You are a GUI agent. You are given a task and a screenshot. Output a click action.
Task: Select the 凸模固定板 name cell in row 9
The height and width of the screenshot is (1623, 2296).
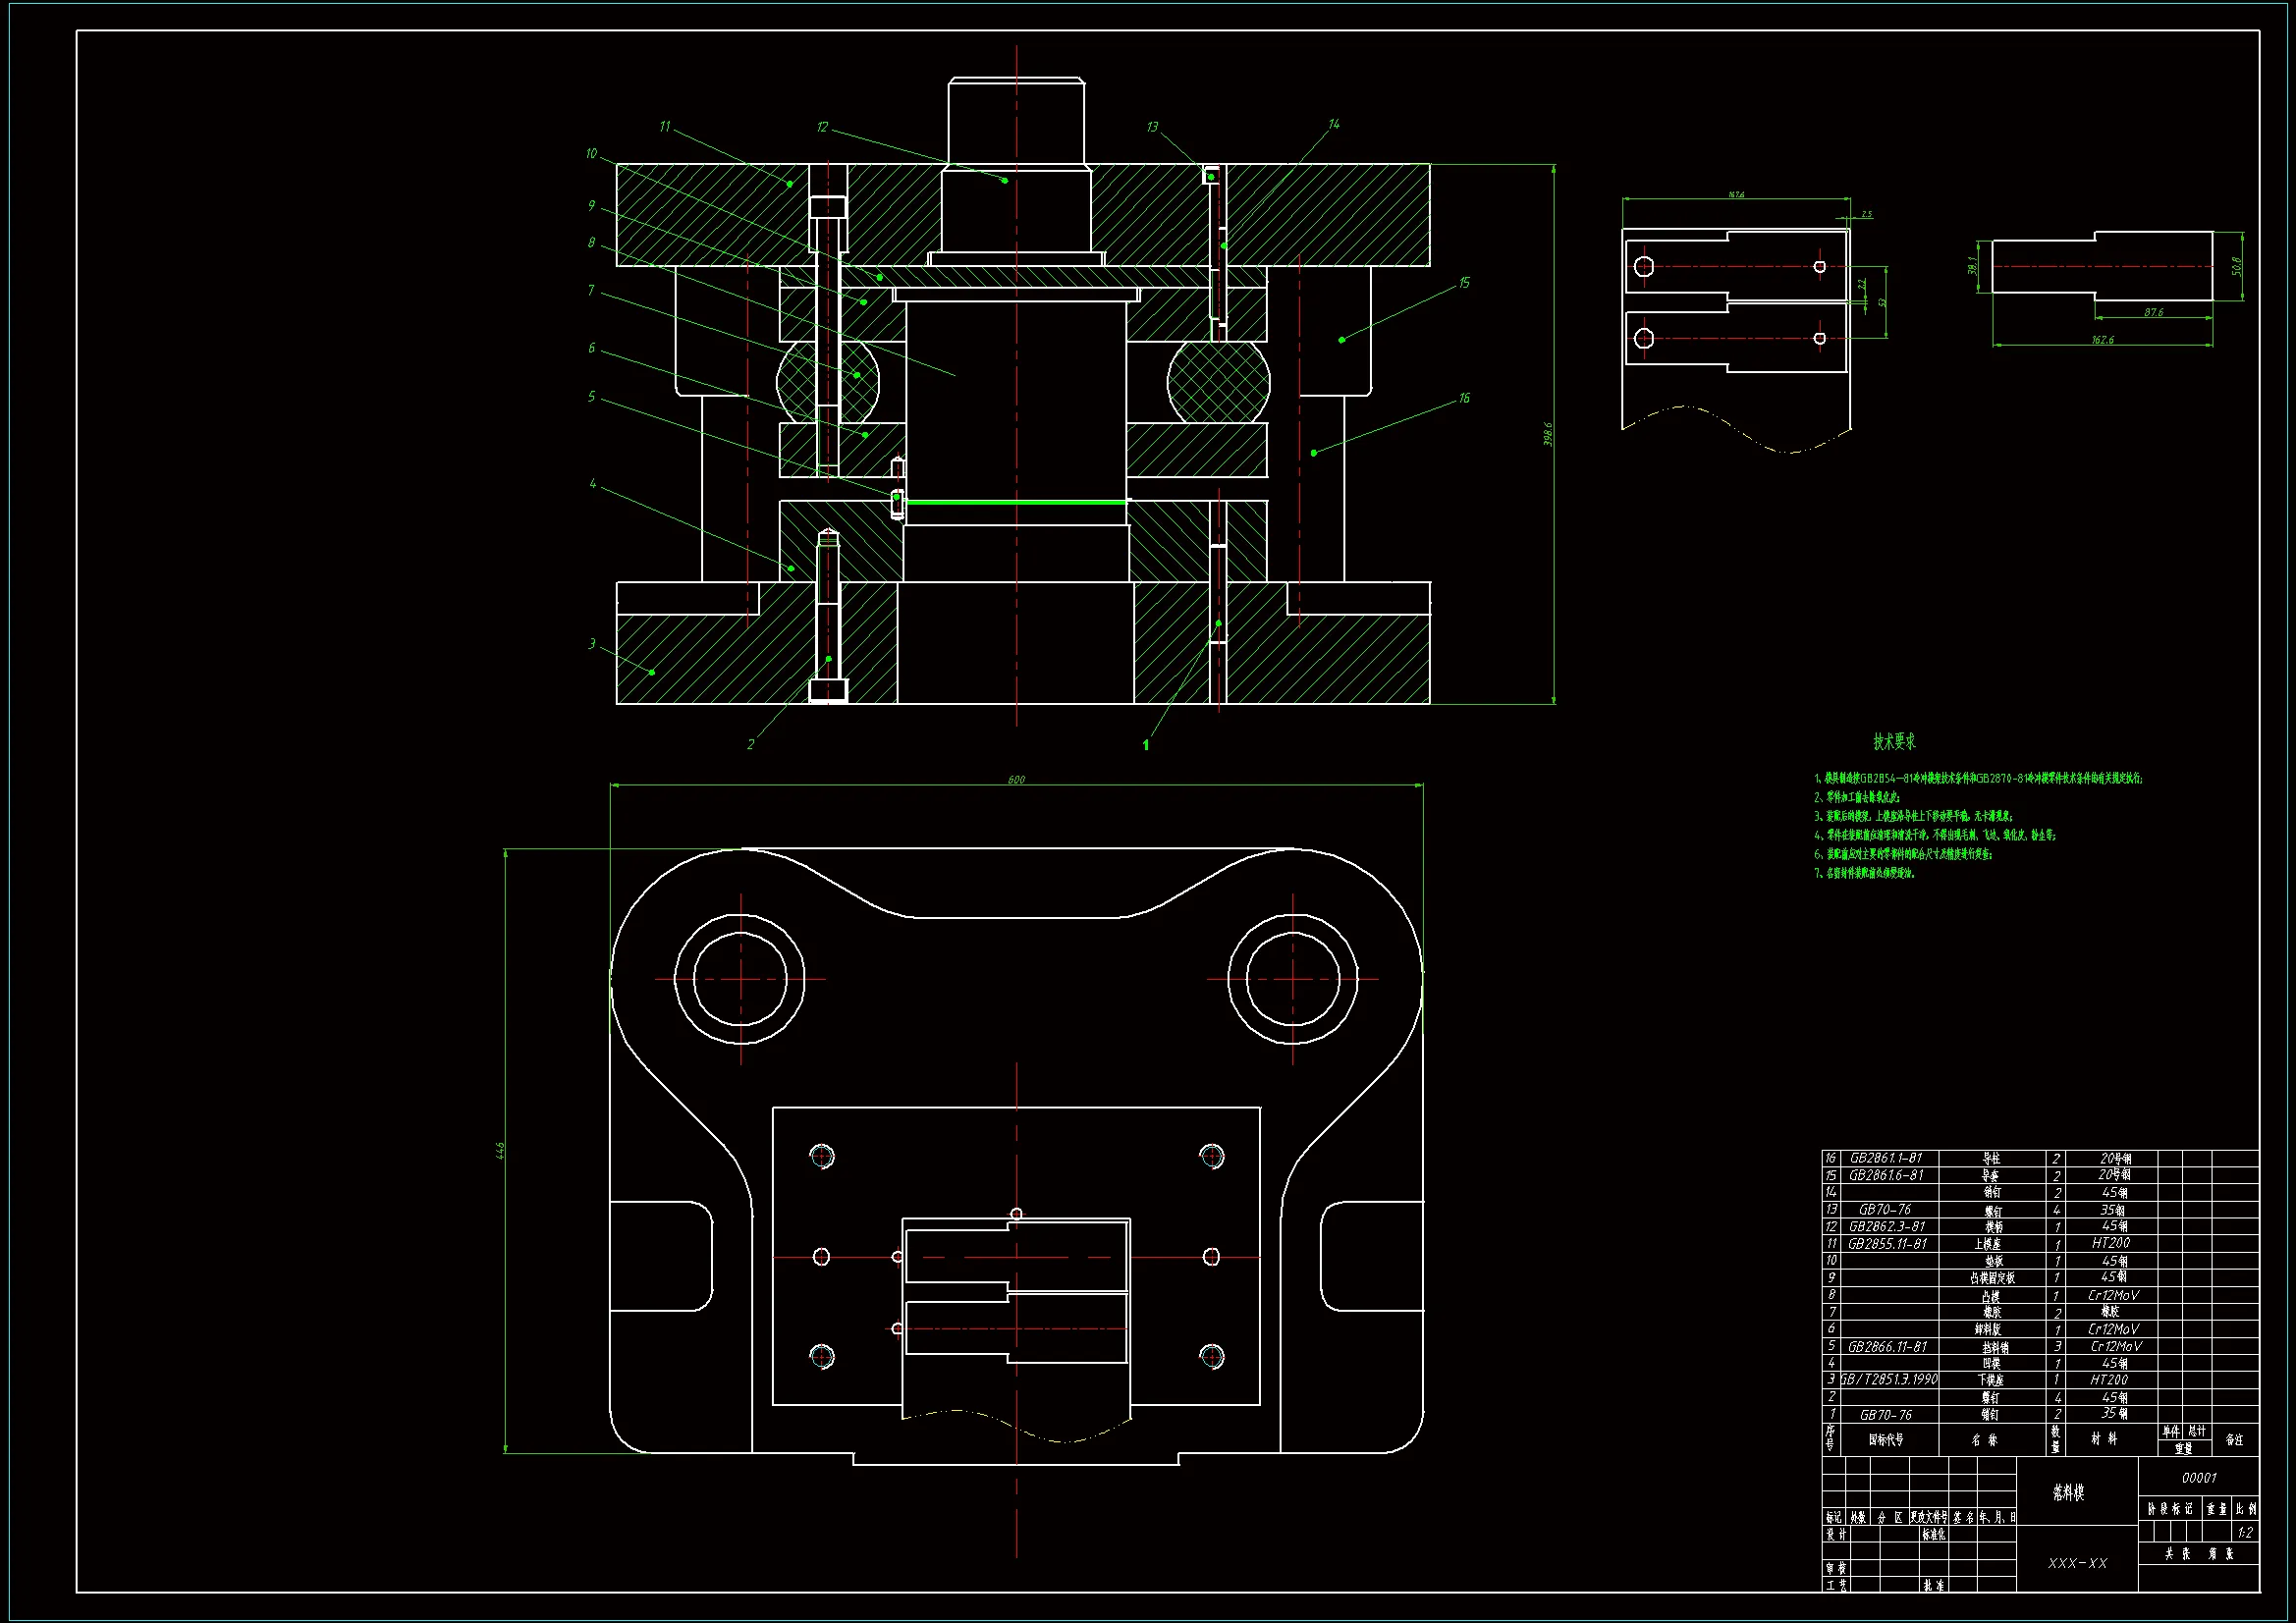tap(1992, 1278)
